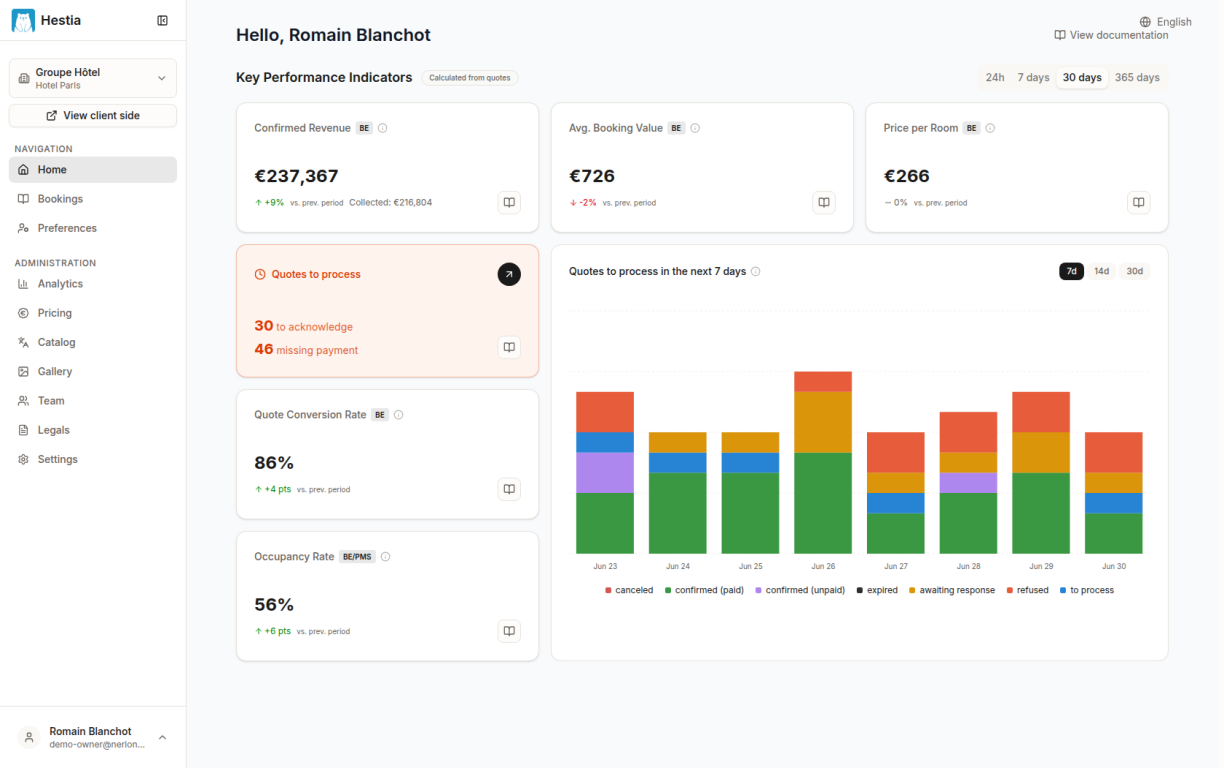Switch chart range to 14d
Viewport: 1224px width, 768px height.
click(1101, 271)
